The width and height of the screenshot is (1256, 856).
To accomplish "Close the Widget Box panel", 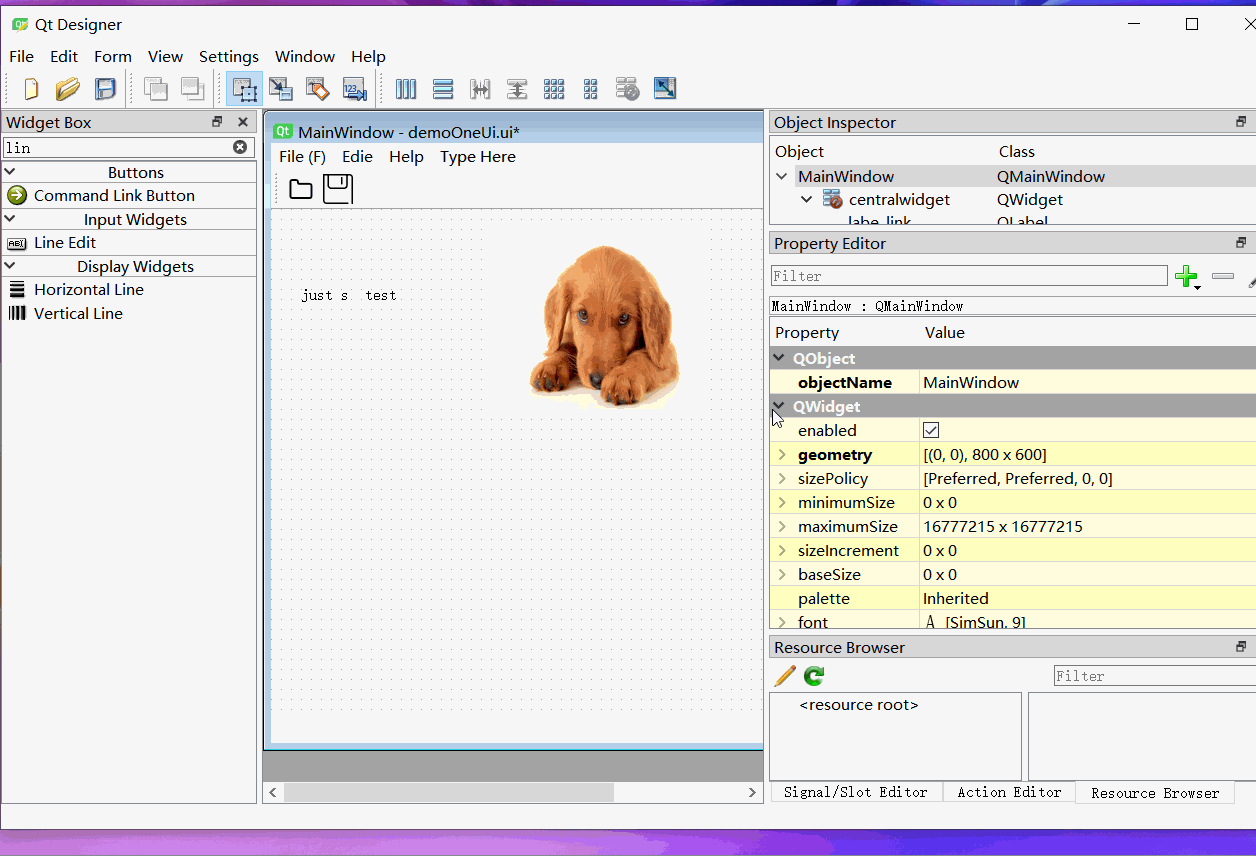I will (242, 122).
